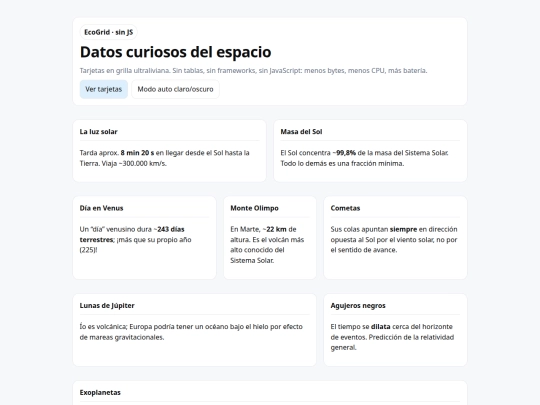This screenshot has width=540, height=405.
Task: Click the "Modo auto claro/oscuro" button
Action: (x=175, y=89)
